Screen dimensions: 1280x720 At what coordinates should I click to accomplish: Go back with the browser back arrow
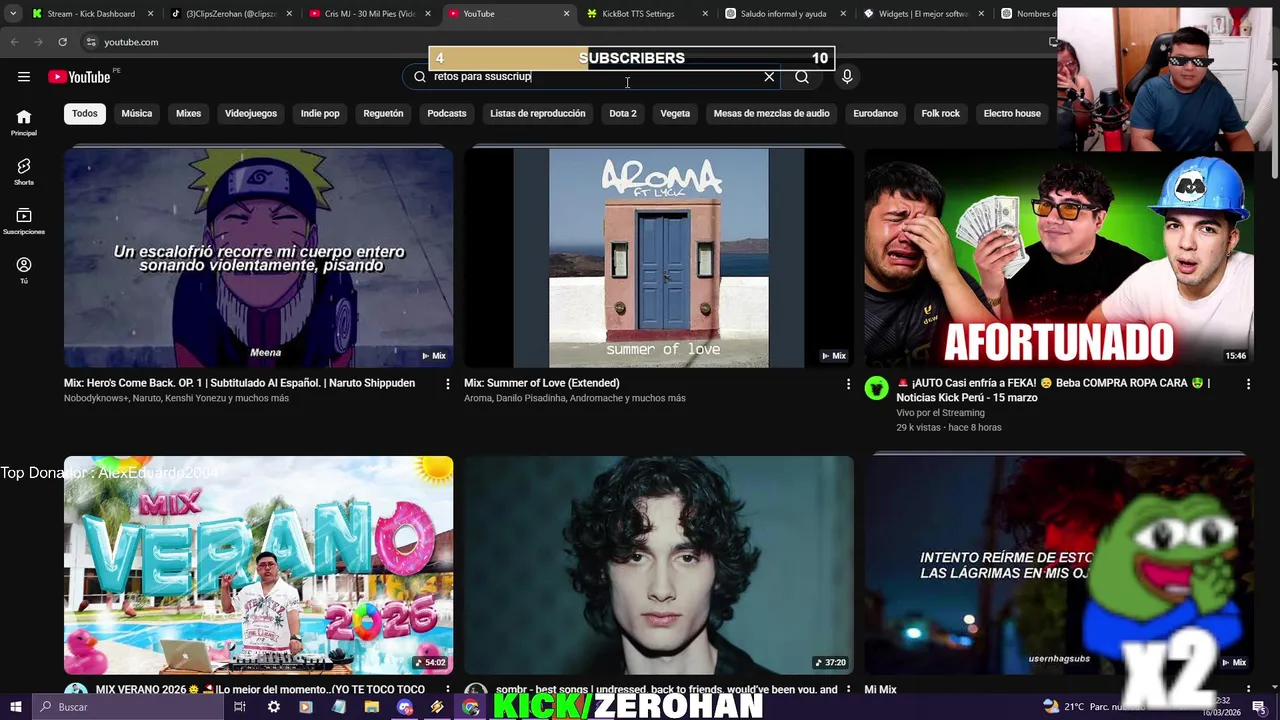pos(14,42)
